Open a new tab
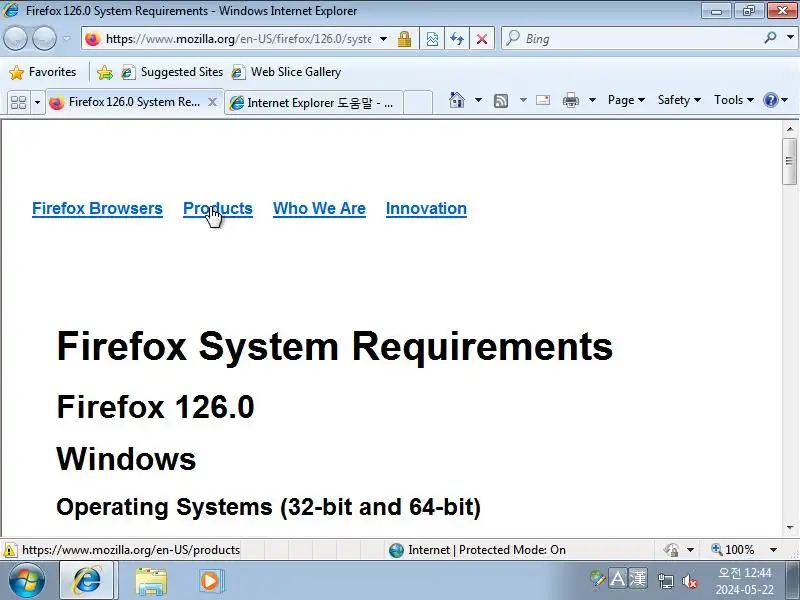This screenshot has height=600, width=800. coord(418,103)
